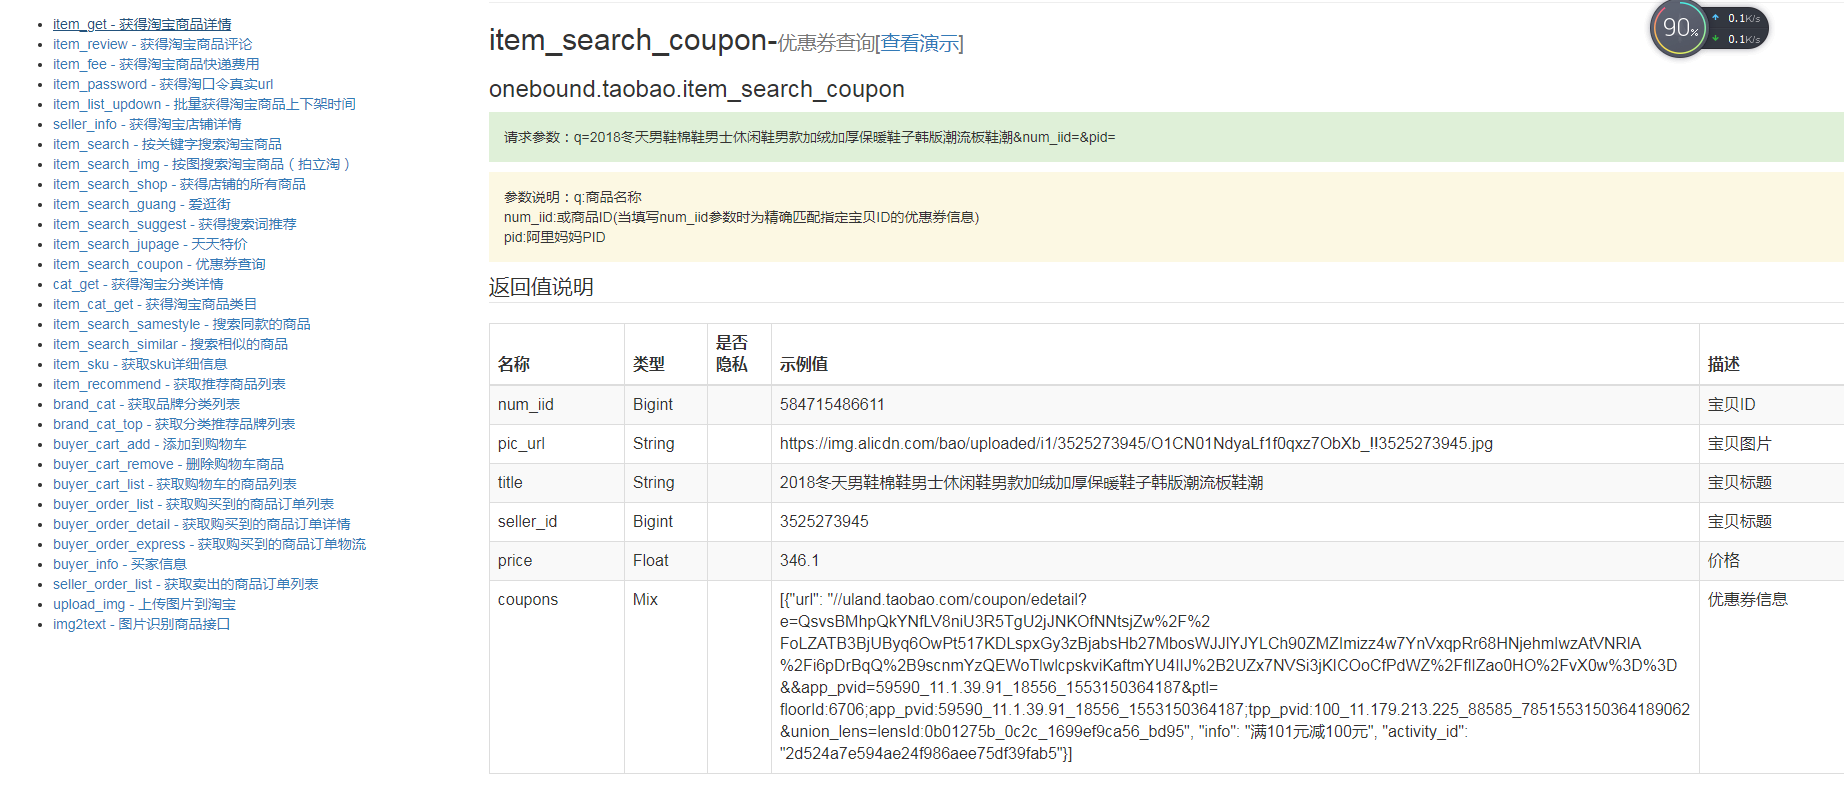
Task: Select the 584715486611 example value
Action: tap(832, 405)
